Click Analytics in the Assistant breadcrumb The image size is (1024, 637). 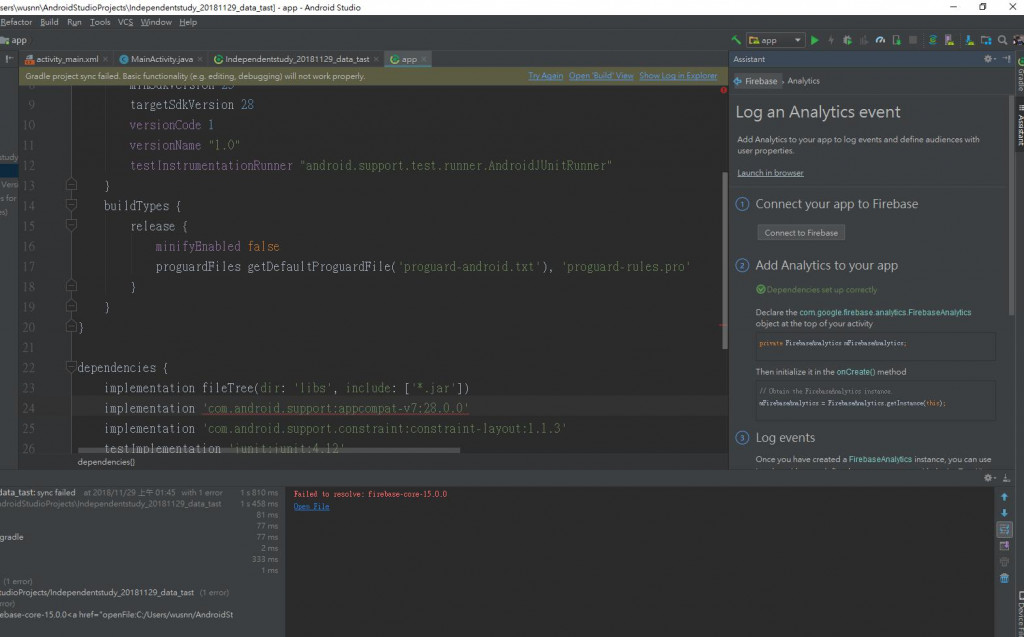pyautogui.click(x=803, y=81)
